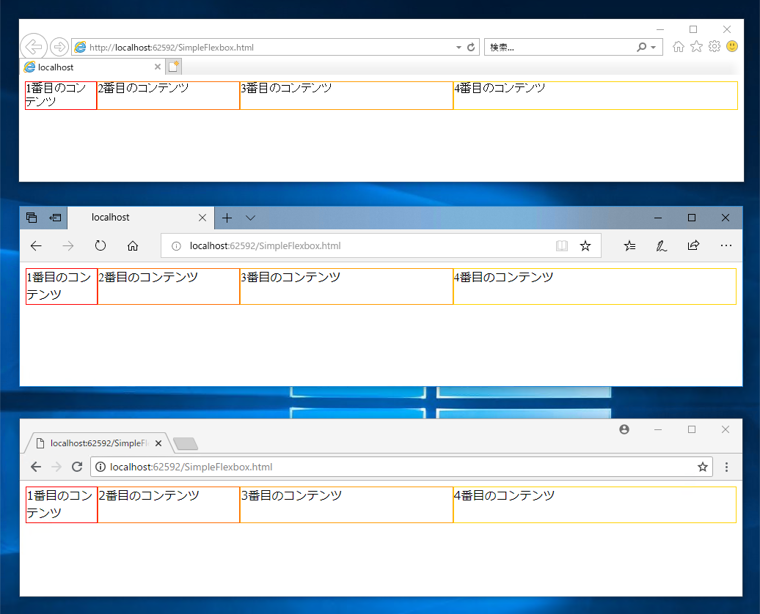Click 3番目のコンテンツ box in Chrome
The image size is (760, 614).
click(x=347, y=504)
